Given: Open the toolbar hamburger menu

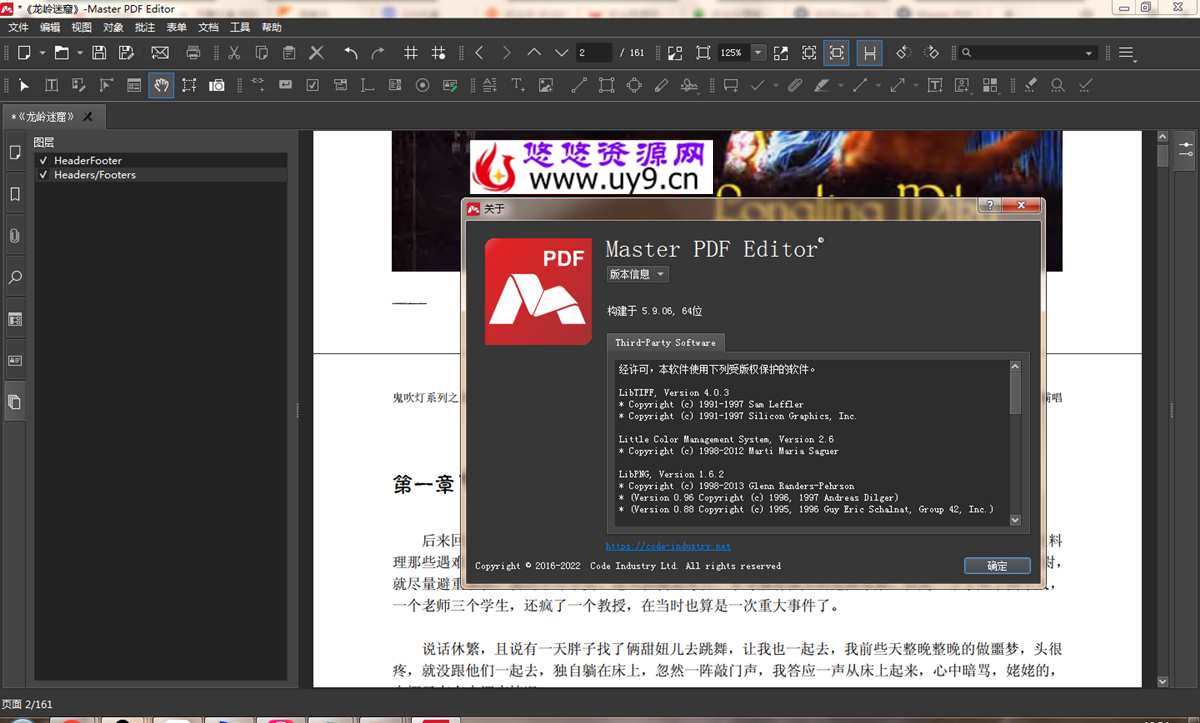Looking at the screenshot, I should 1127,53.
